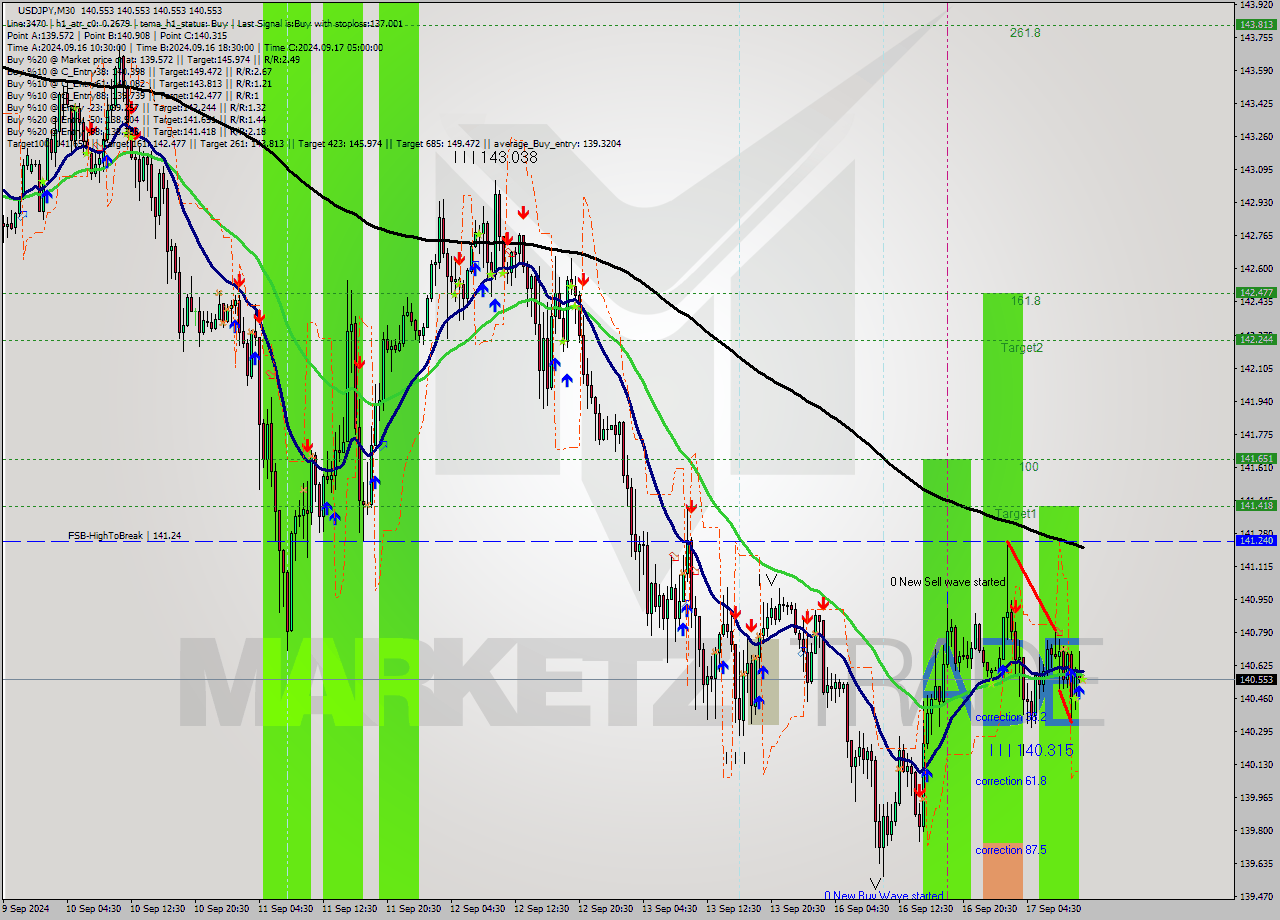The image size is (1280, 920).
Task: Click the green 143.813 price tag
Action: (x=1256, y=24)
